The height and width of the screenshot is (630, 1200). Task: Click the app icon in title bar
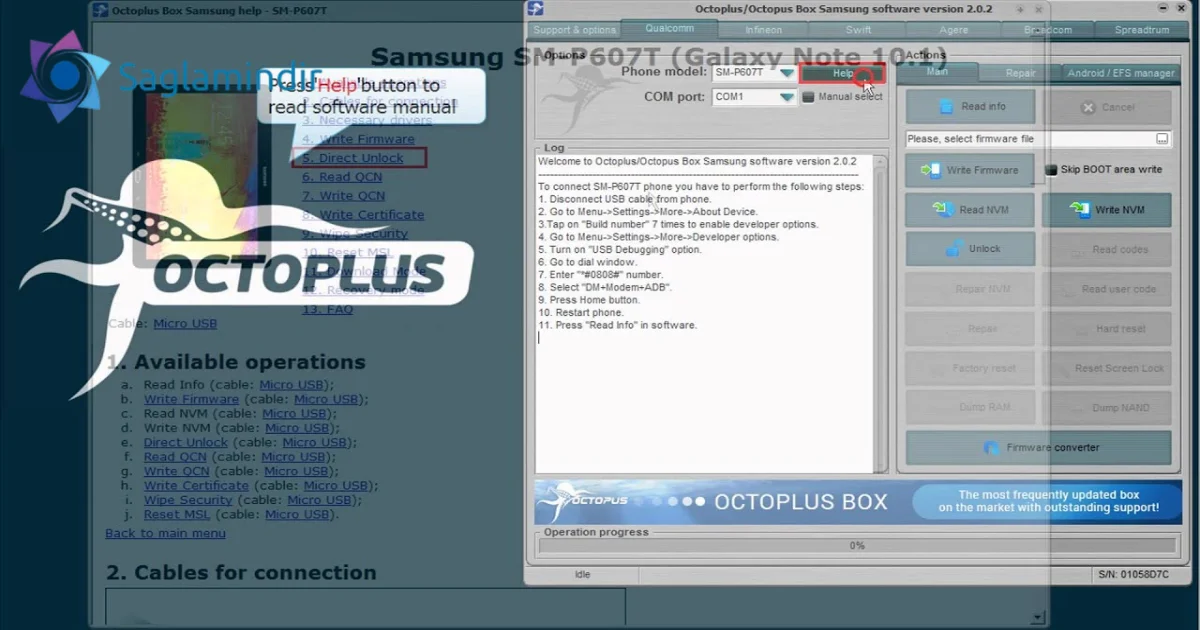point(536,9)
